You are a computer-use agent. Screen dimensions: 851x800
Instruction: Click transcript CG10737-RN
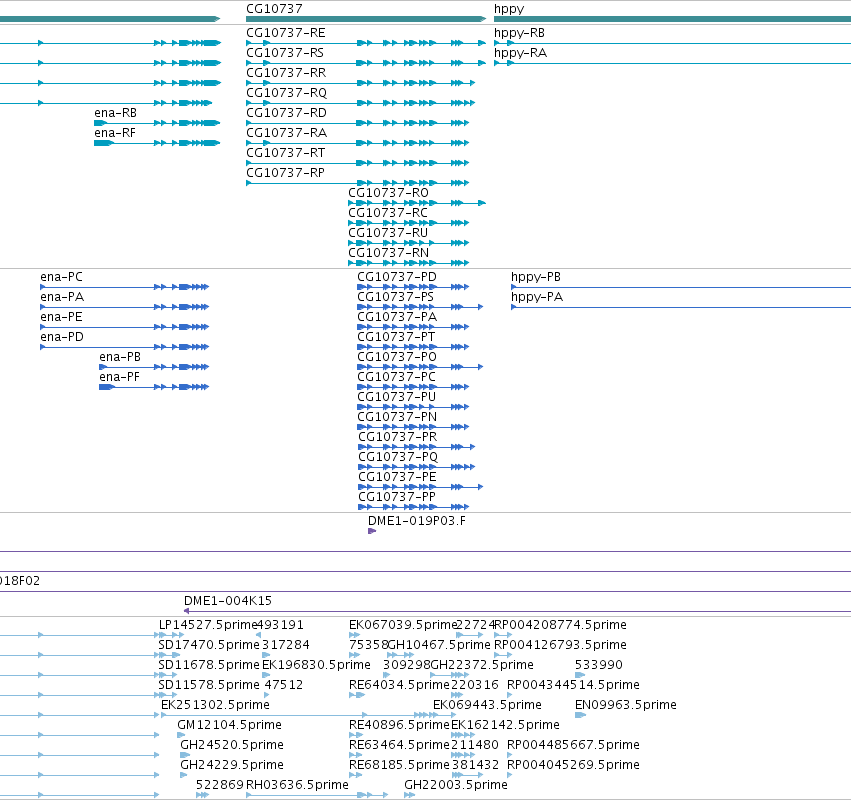pyautogui.click(x=388, y=253)
